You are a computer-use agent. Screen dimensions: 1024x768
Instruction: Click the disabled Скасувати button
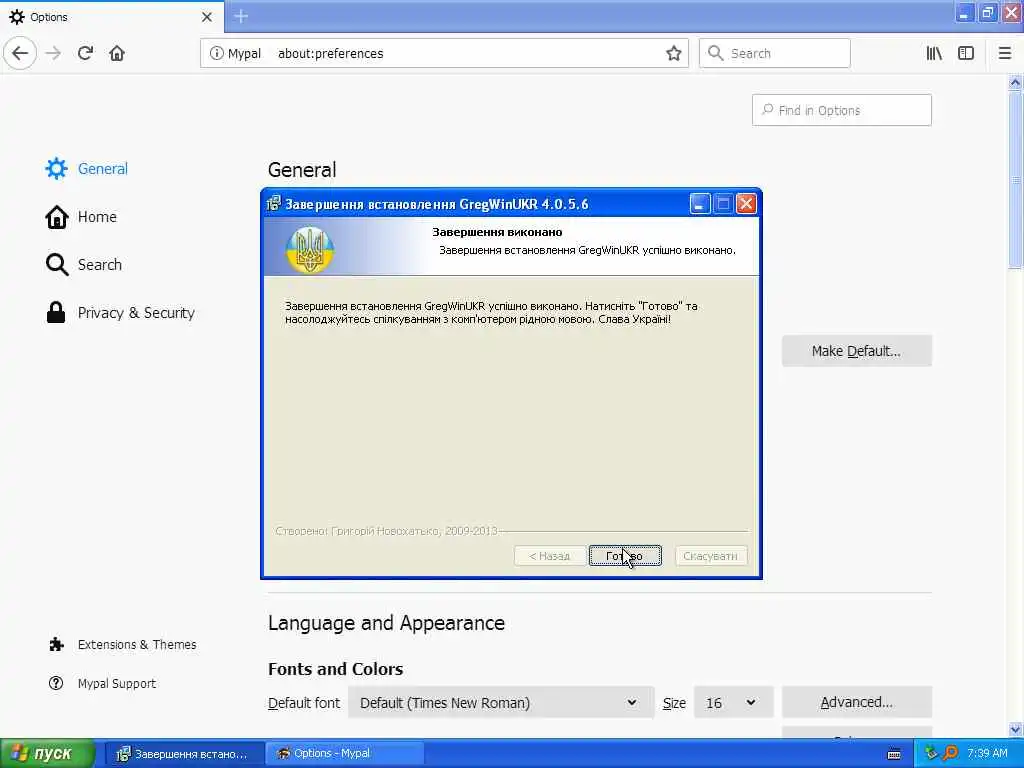(711, 556)
